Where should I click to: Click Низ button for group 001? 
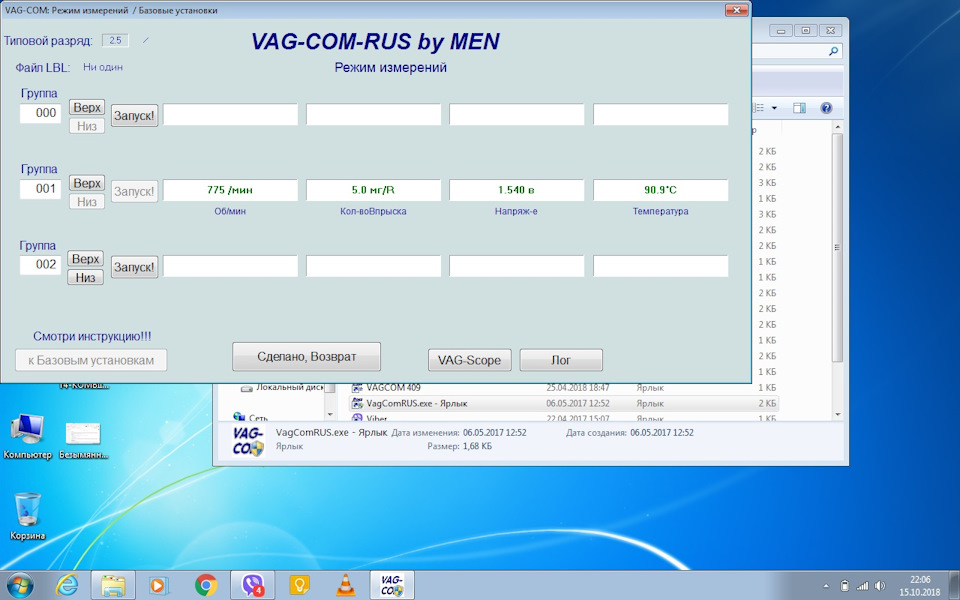[x=86, y=201]
